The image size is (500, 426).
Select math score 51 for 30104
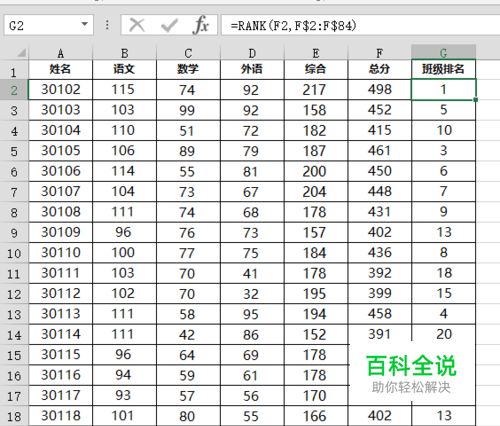tap(188, 131)
